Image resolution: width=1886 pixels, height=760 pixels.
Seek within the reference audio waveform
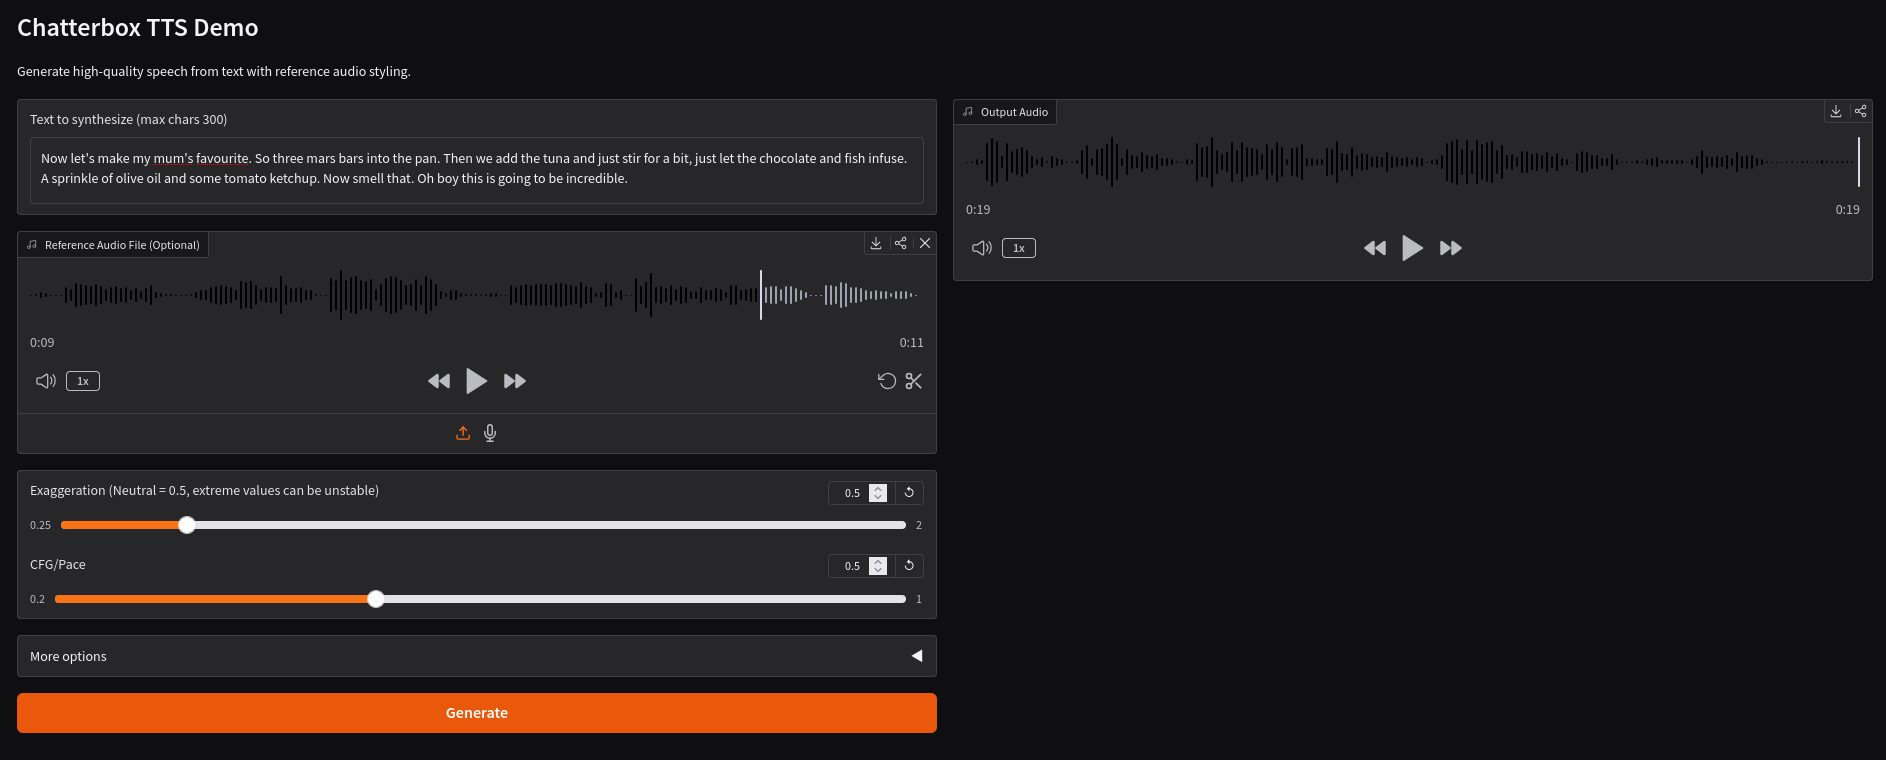477,295
